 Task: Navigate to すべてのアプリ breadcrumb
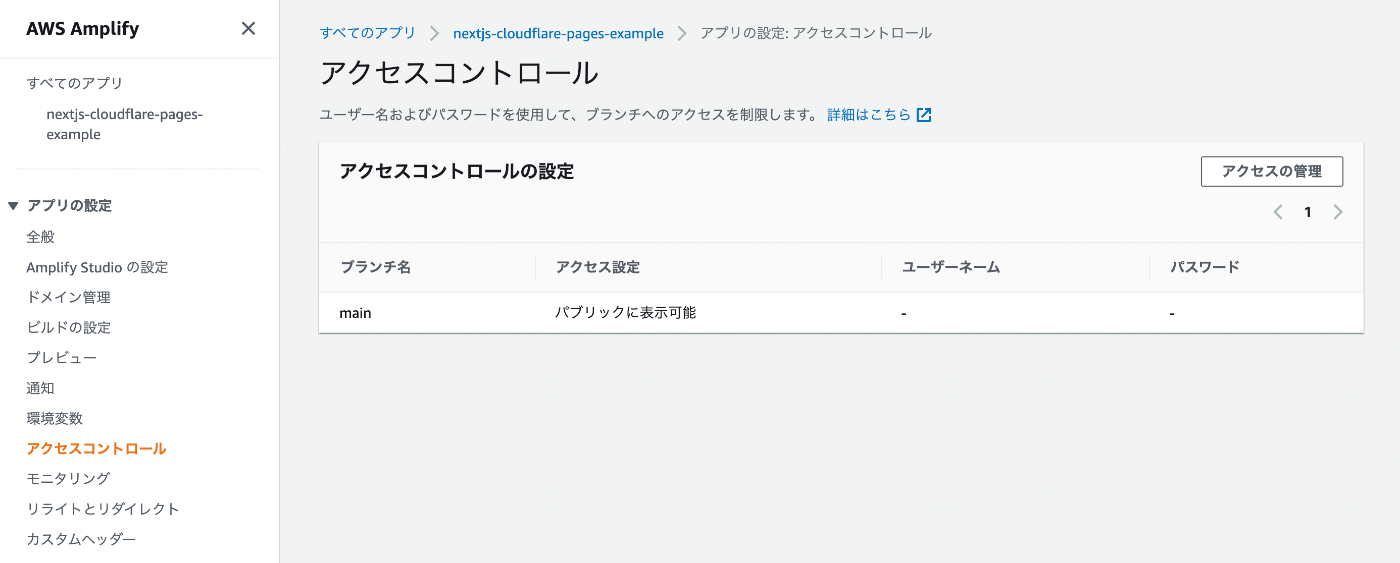pyautogui.click(x=367, y=33)
